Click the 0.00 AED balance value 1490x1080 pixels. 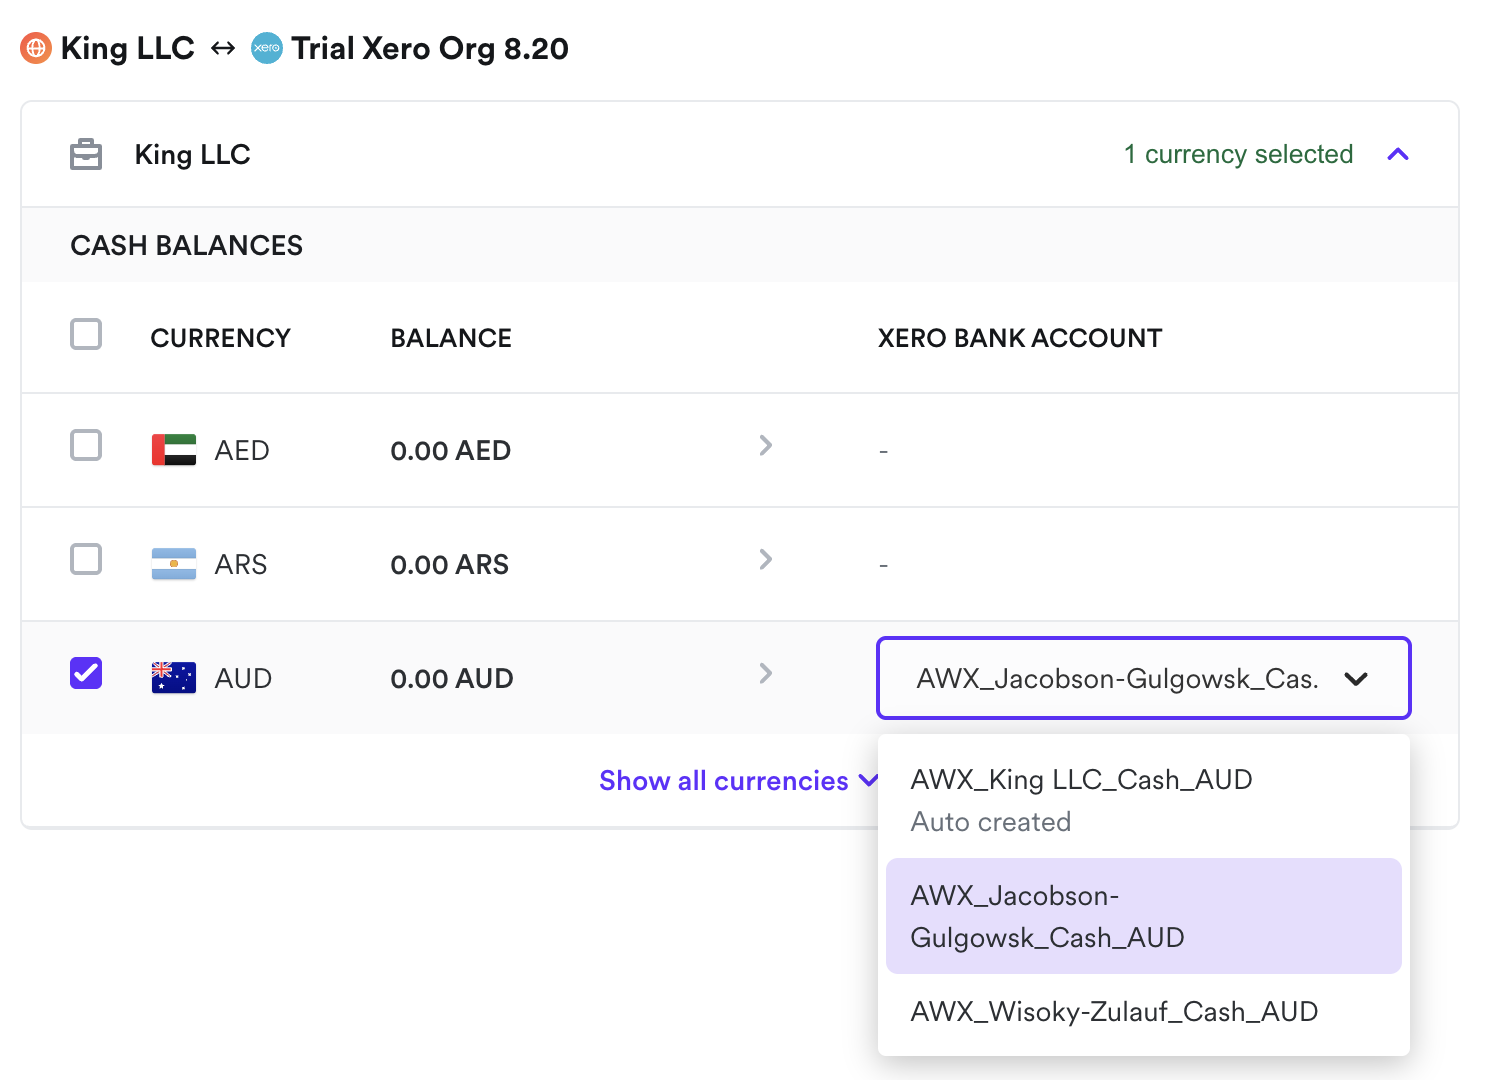pos(450,450)
